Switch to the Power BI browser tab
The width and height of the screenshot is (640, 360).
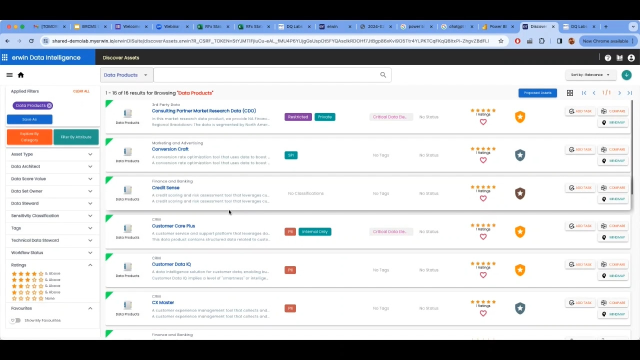pos(498,27)
